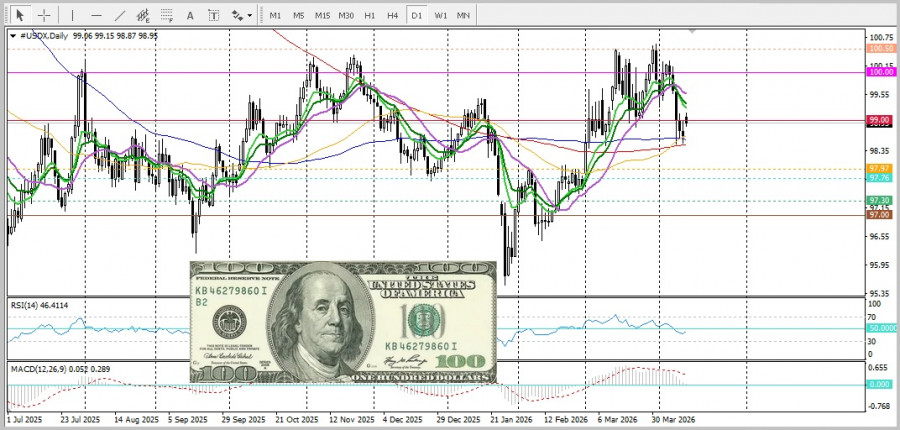Switch to H1 timeframe
Screen dimensions: 900x430
369,16
